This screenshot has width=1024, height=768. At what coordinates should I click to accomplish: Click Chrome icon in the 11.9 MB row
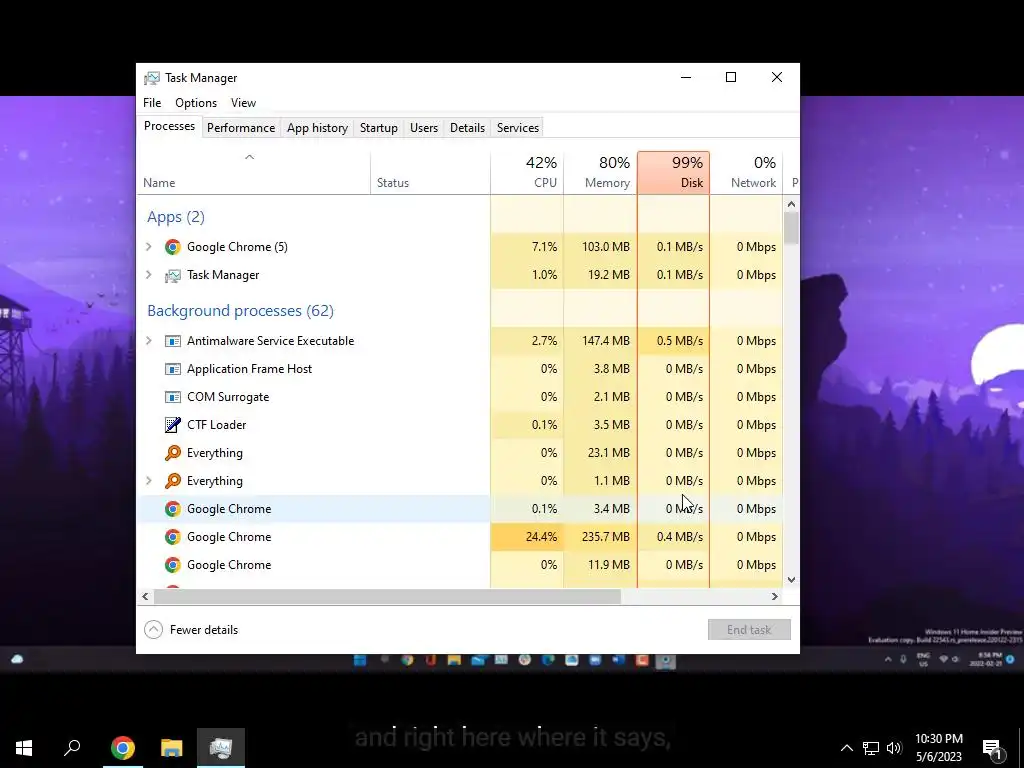[172, 565]
